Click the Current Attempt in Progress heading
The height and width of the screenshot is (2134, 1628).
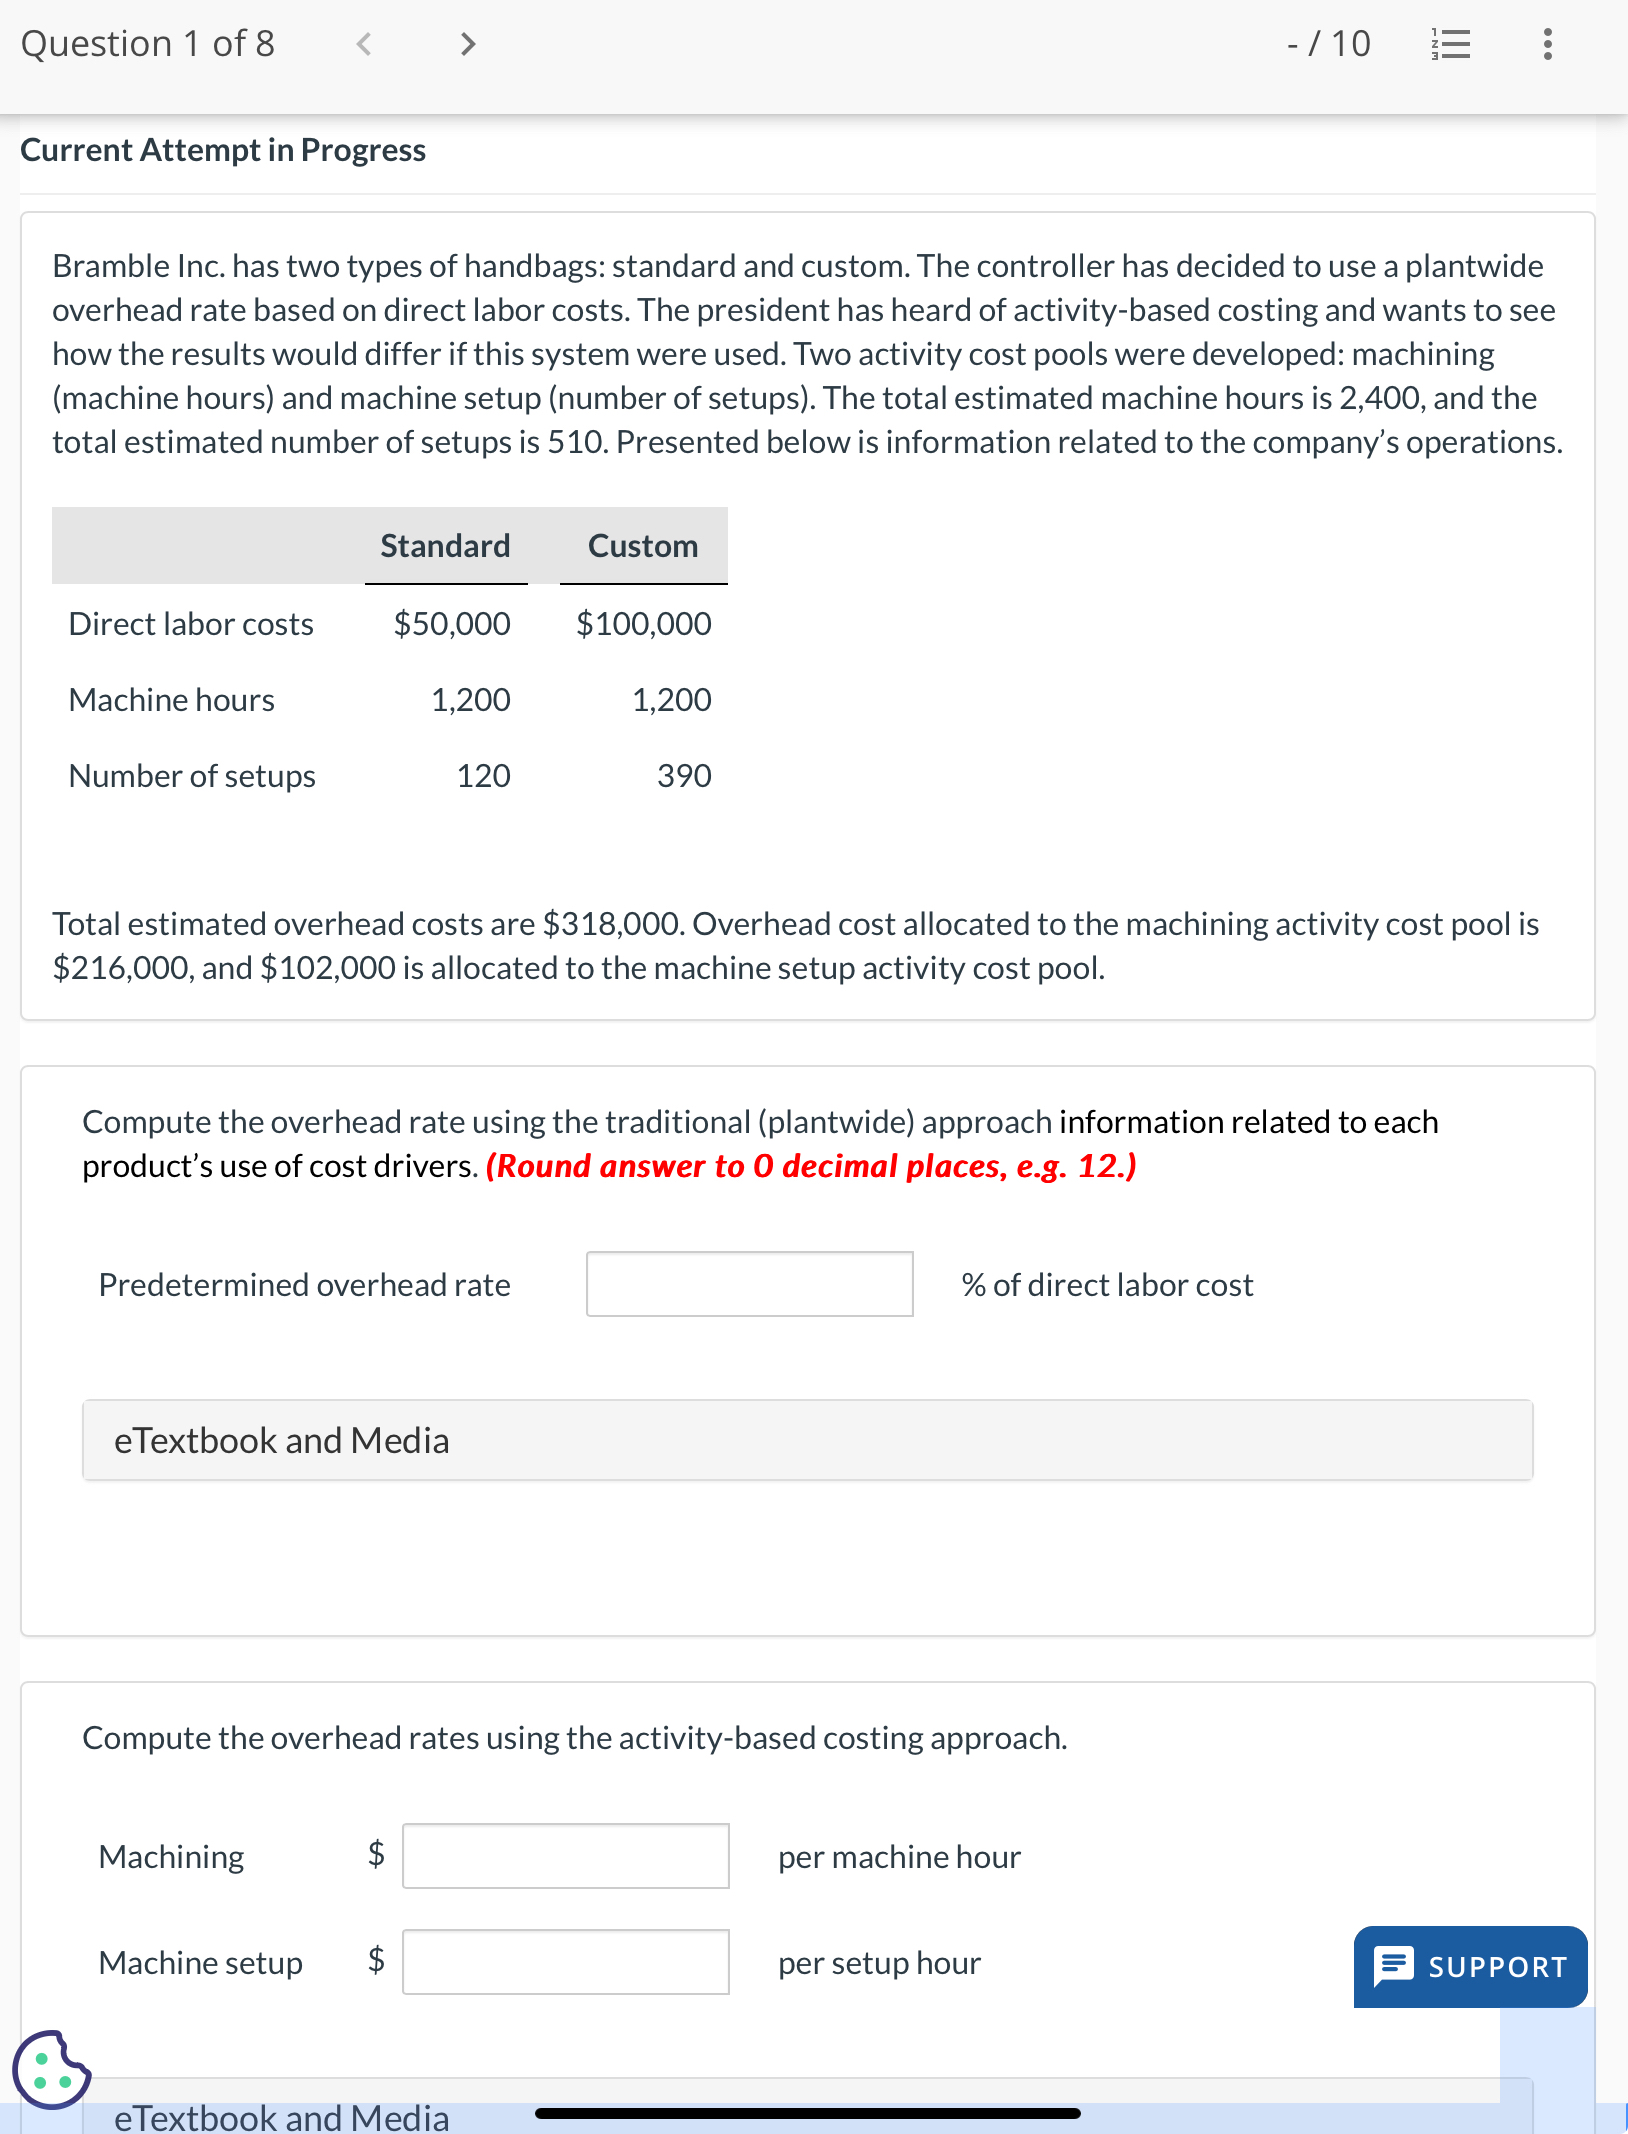tap(223, 150)
